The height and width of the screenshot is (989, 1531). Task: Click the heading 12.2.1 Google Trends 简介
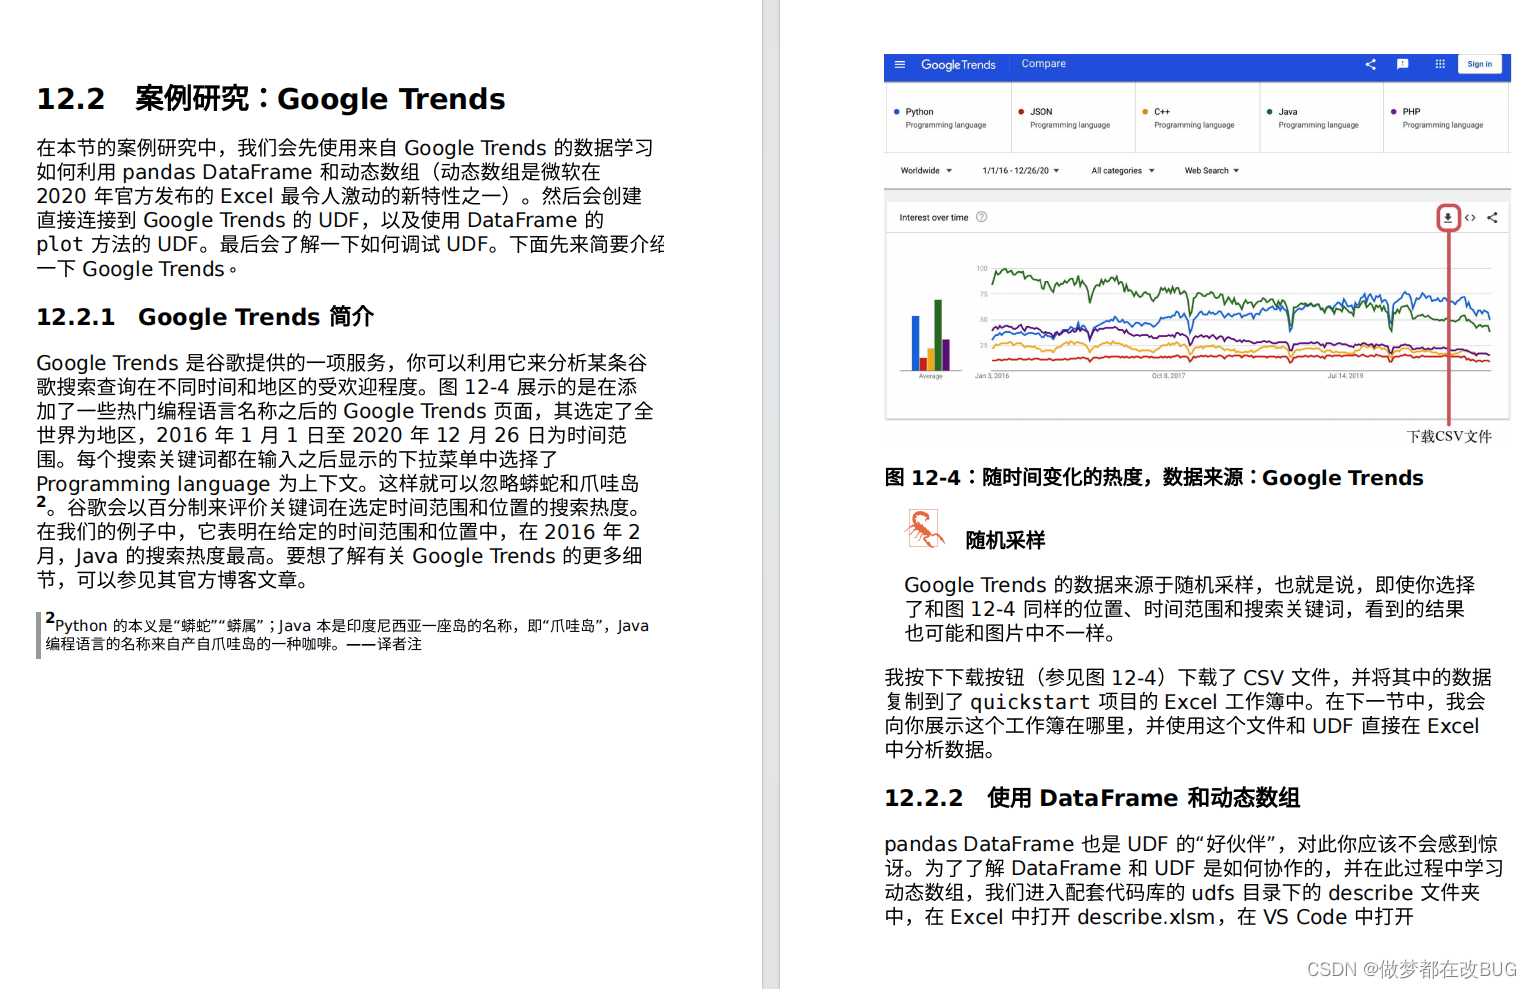coord(205,317)
